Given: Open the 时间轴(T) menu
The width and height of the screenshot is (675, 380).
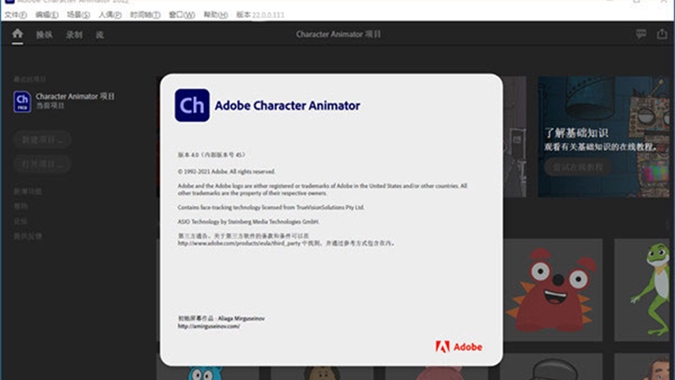Looking at the screenshot, I should pyautogui.click(x=146, y=15).
